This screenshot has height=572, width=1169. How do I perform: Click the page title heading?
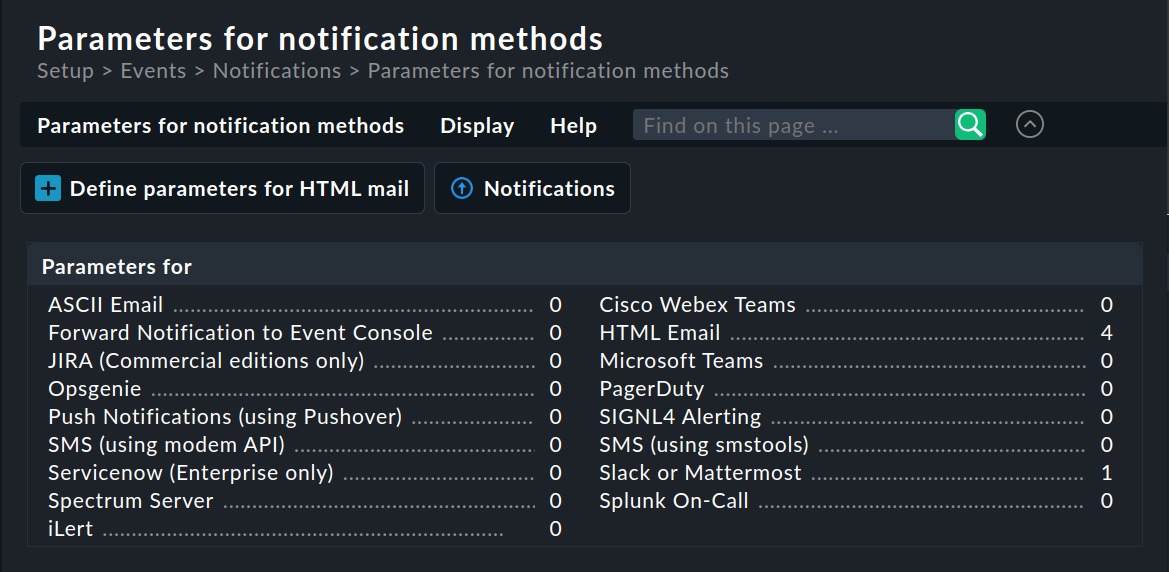coord(320,38)
